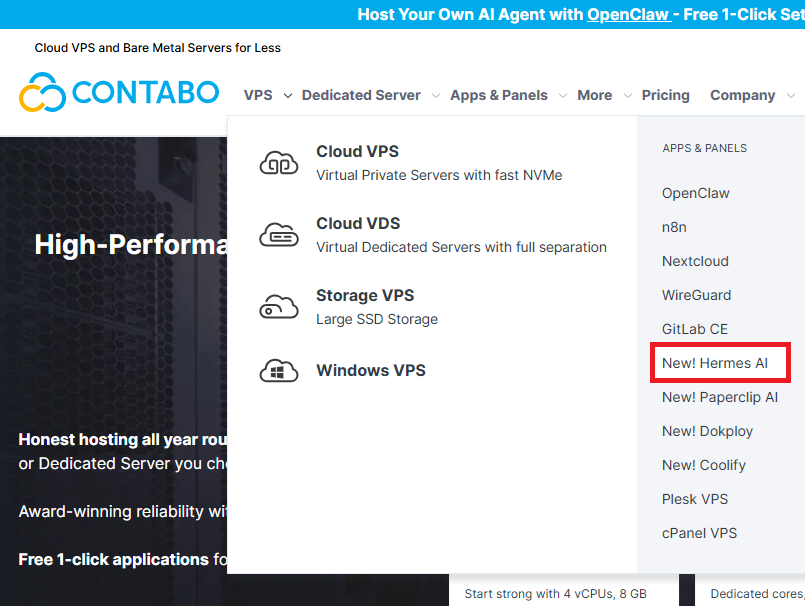Screen dimensions: 805x606
Task: Open the n8n app link
Action: click(674, 227)
